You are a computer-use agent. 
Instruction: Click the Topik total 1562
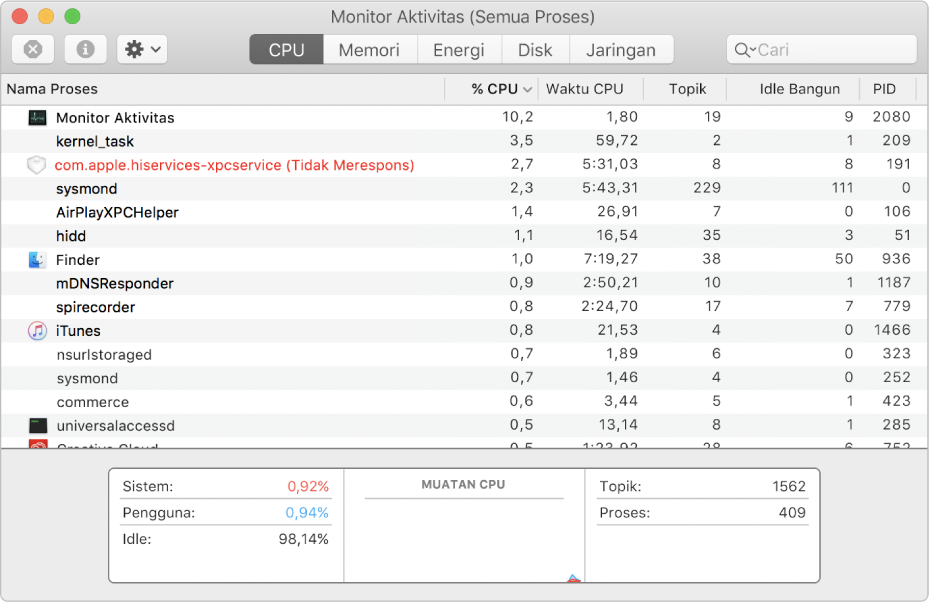tap(789, 486)
